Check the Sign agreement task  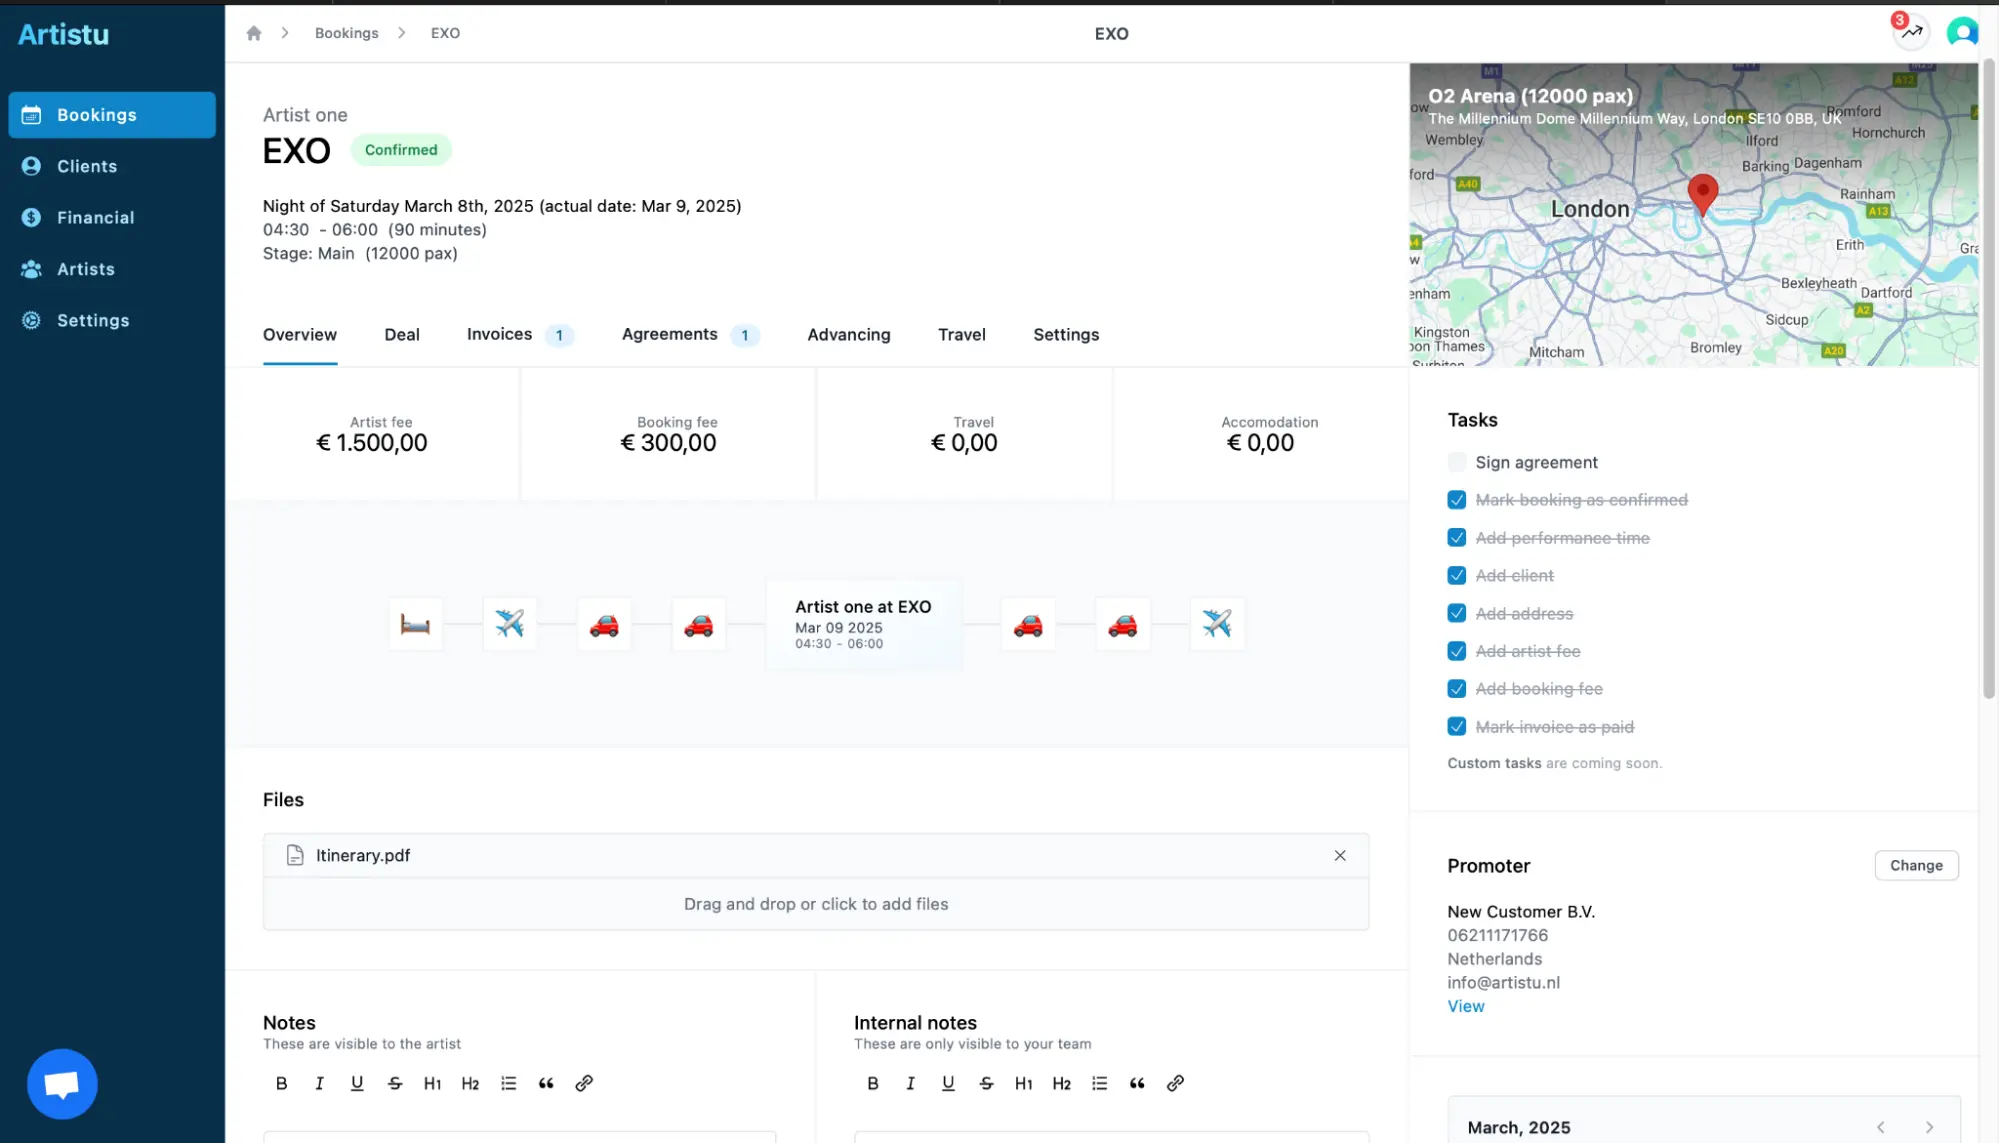coord(1456,462)
